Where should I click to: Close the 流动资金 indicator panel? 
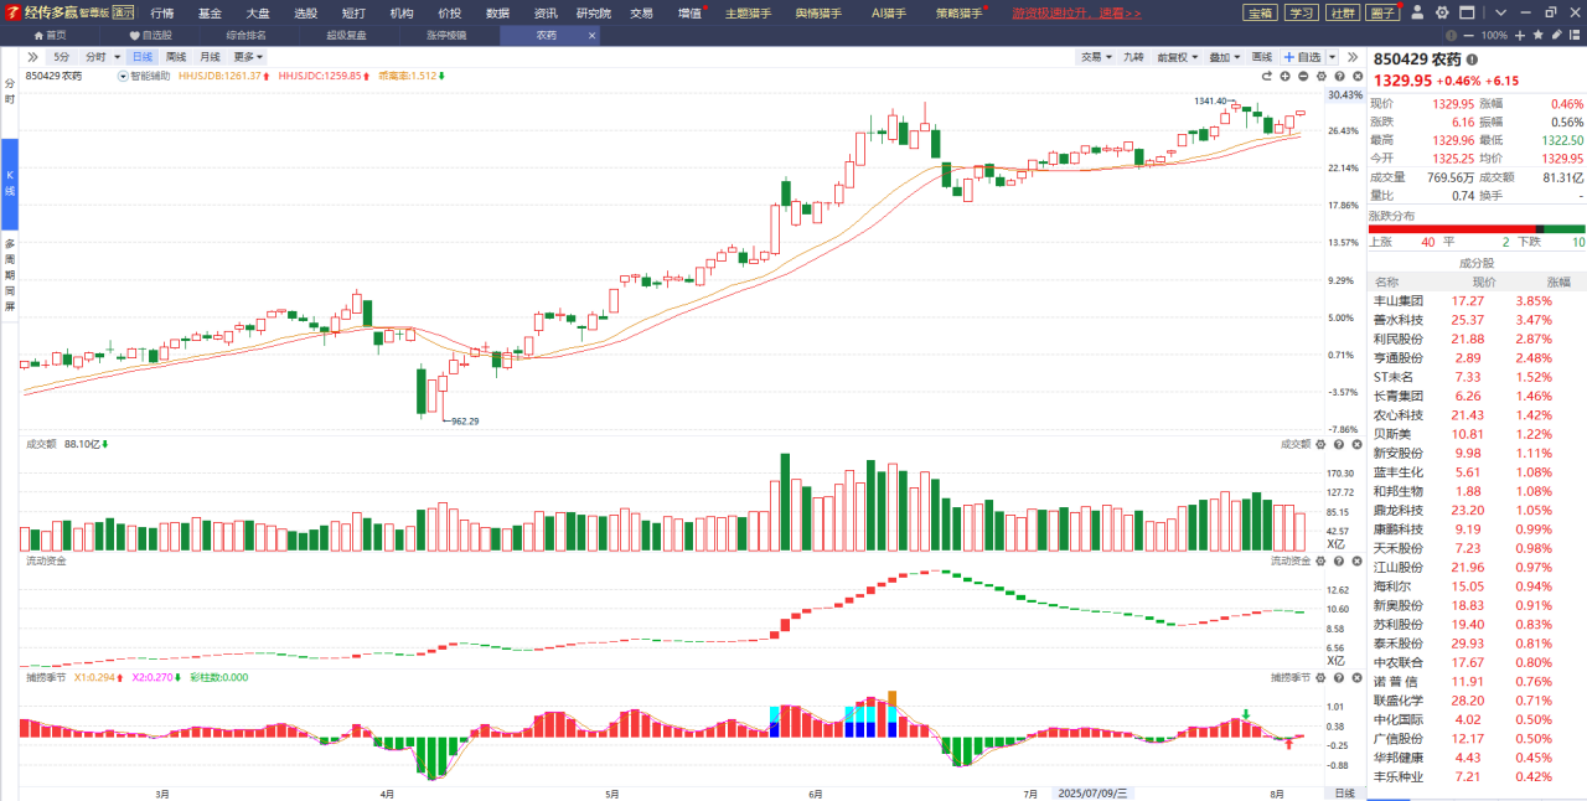tap(1357, 561)
